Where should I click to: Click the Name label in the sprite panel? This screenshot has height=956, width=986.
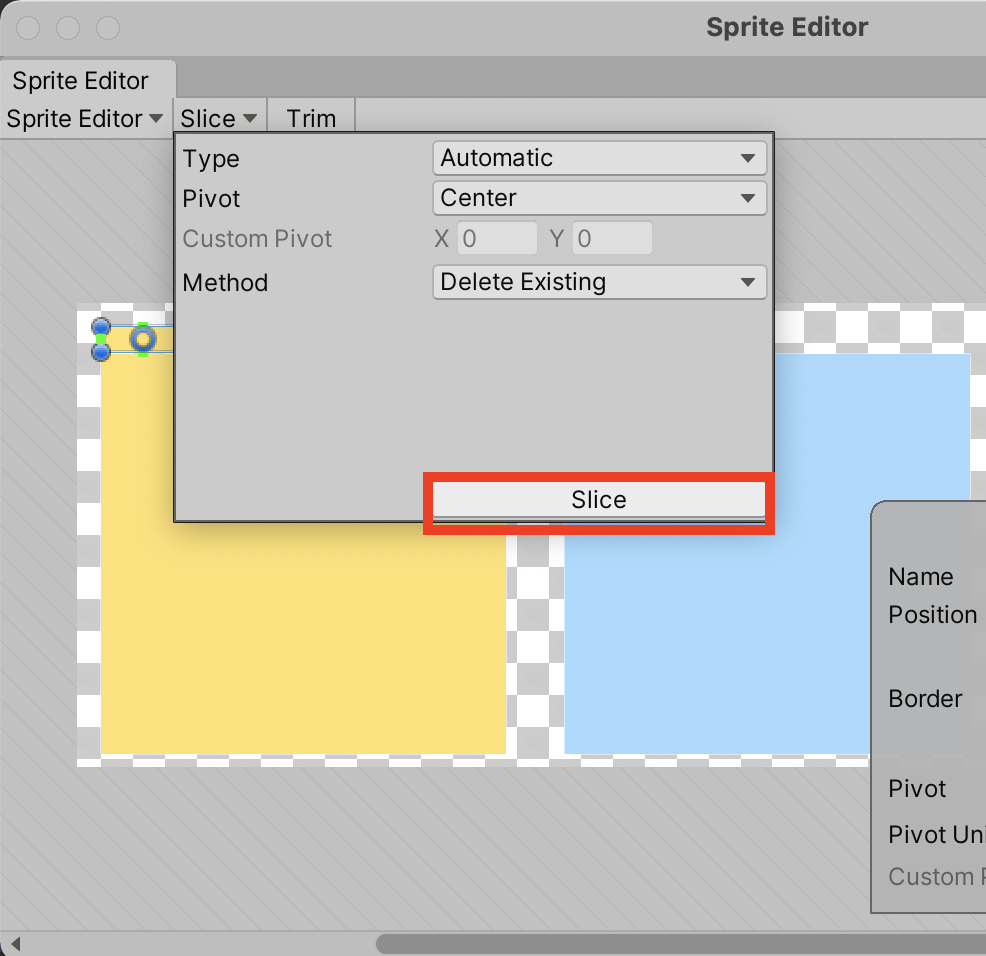(x=921, y=577)
